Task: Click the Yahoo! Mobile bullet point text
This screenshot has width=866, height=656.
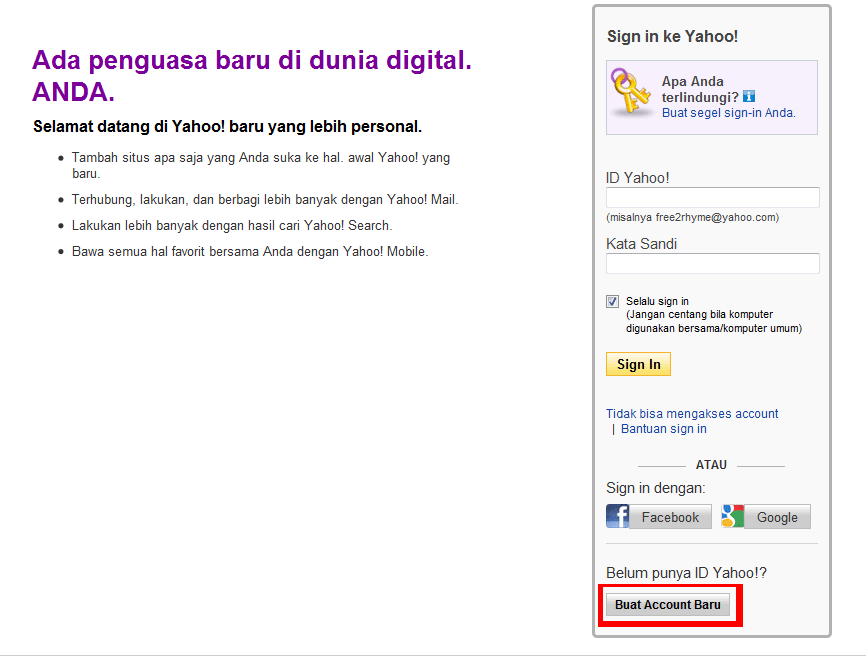Action: point(250,251)
